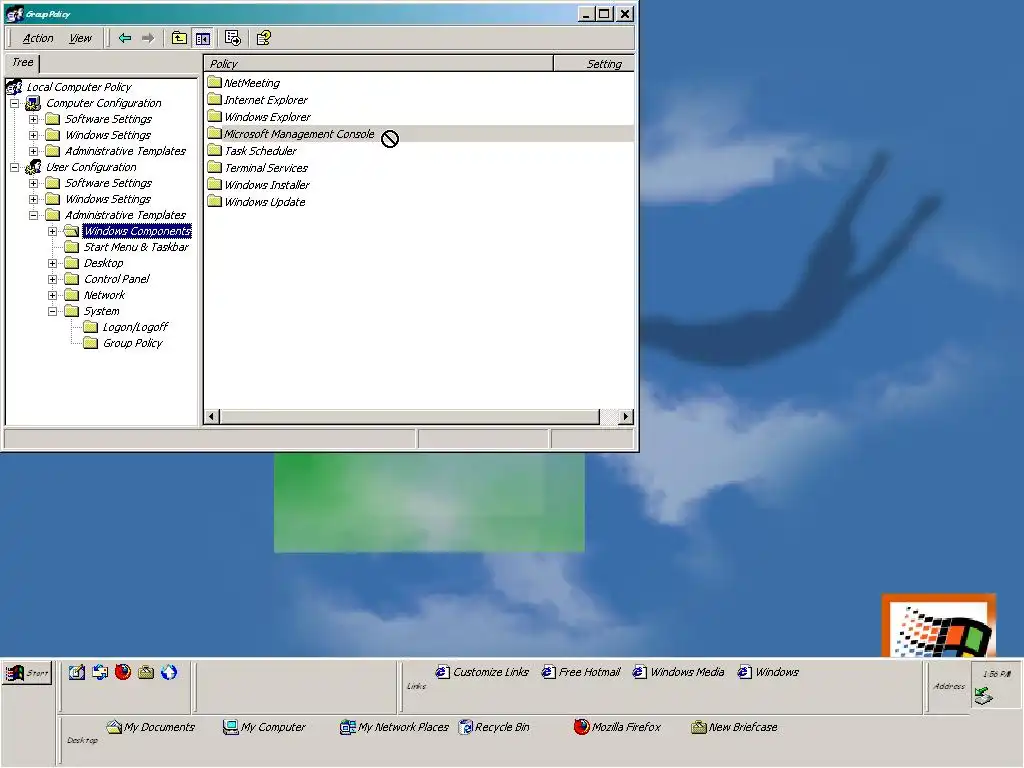Expand the Windows Components tree node

52,231
